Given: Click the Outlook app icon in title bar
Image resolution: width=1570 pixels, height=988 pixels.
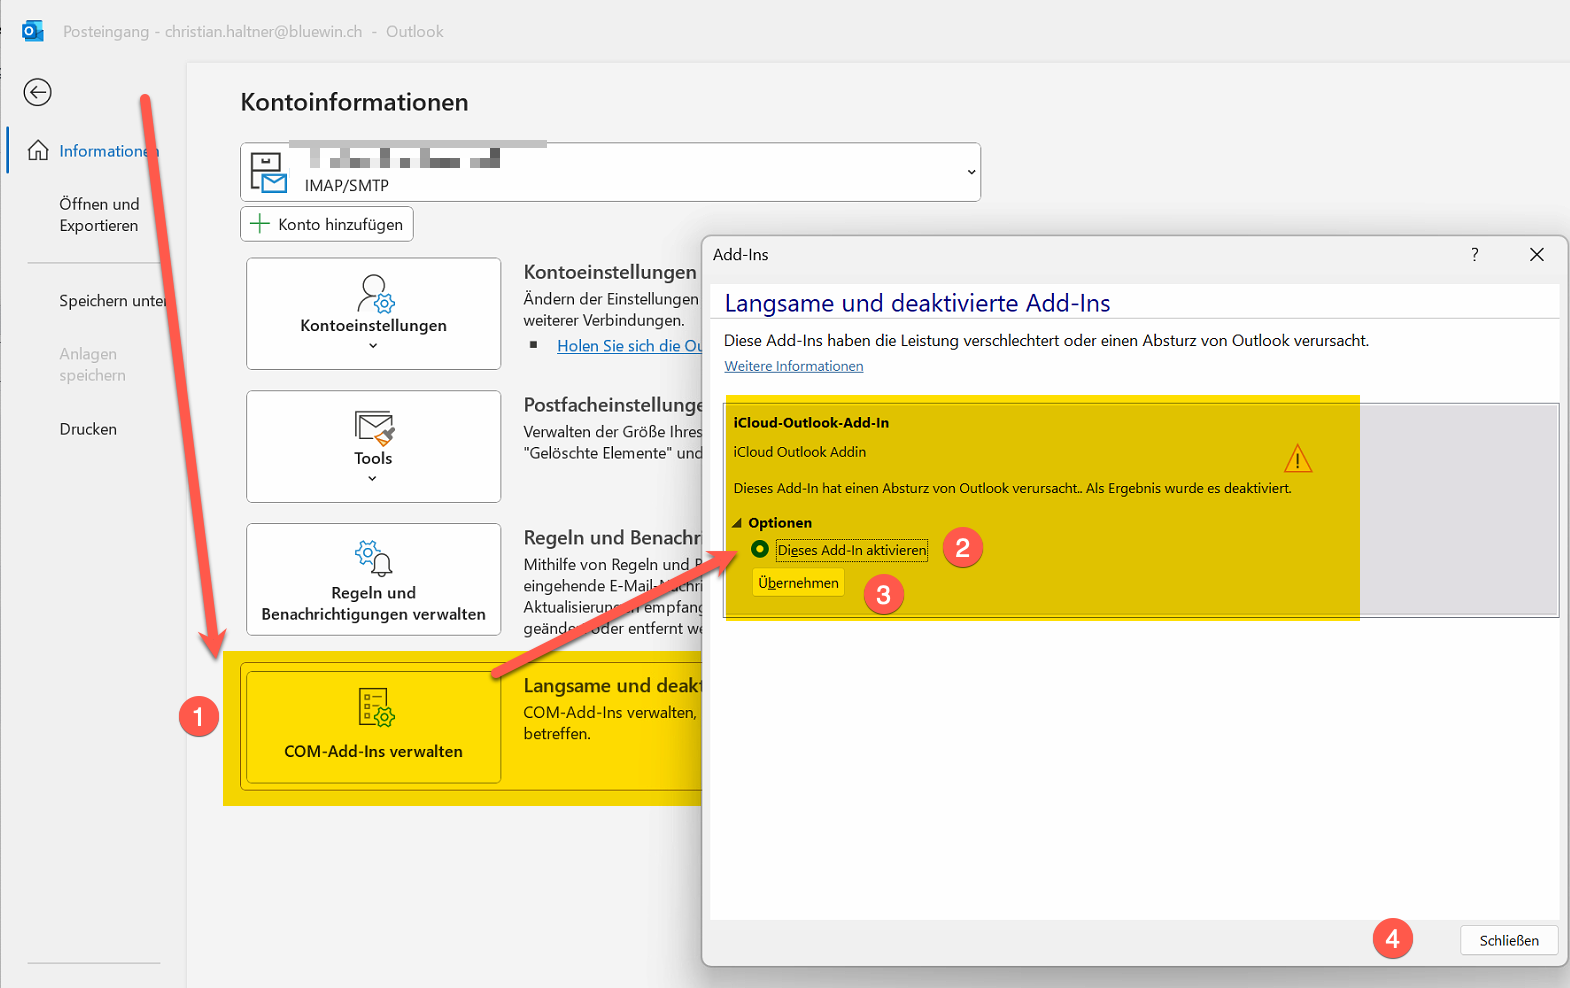Looking at the screenshot, I should 32,31.
